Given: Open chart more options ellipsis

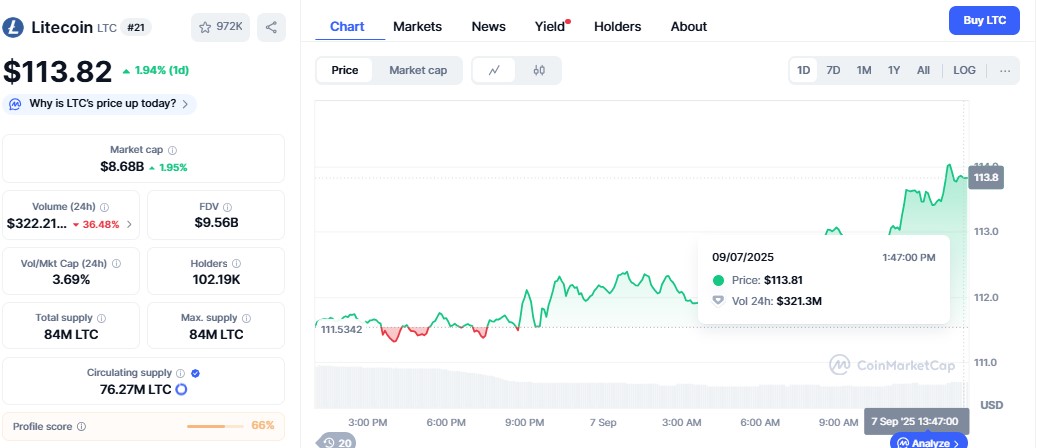Looking at the screenshot, I should tap(1005, 71).
